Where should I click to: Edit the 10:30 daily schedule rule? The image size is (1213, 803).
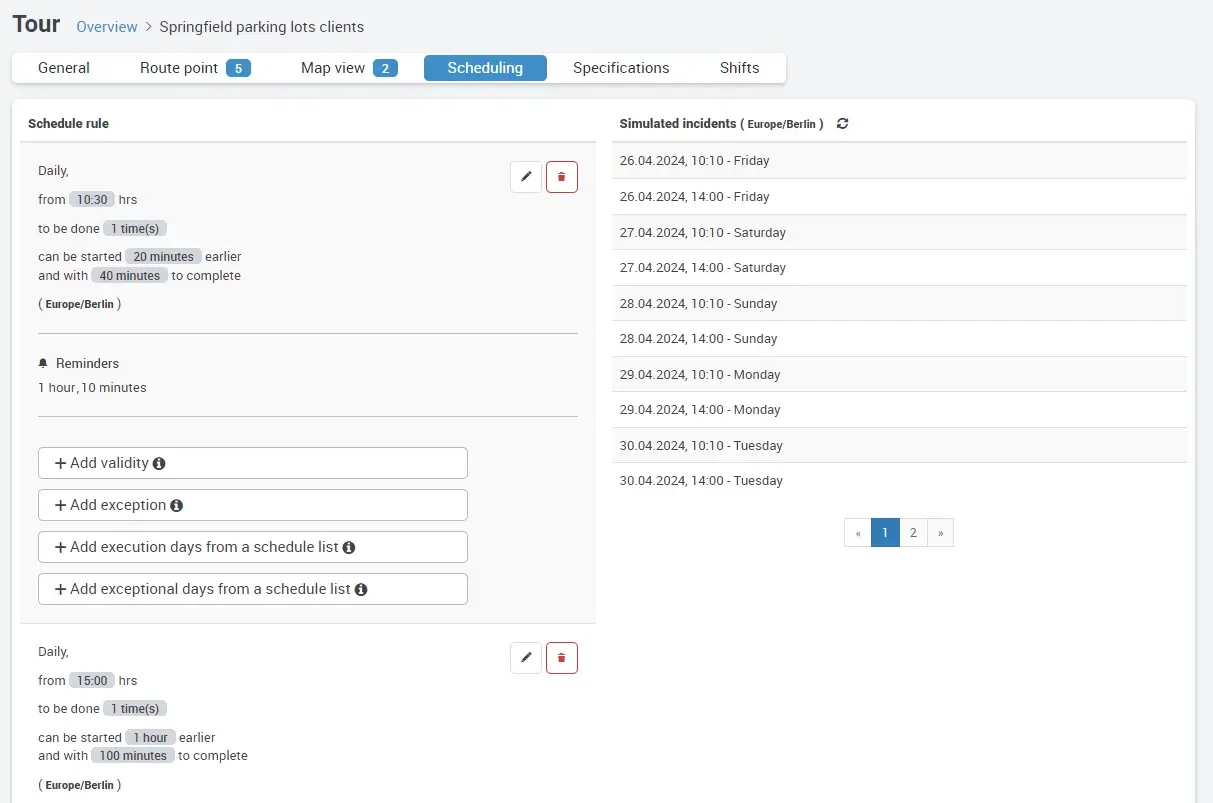click(526, 177)
